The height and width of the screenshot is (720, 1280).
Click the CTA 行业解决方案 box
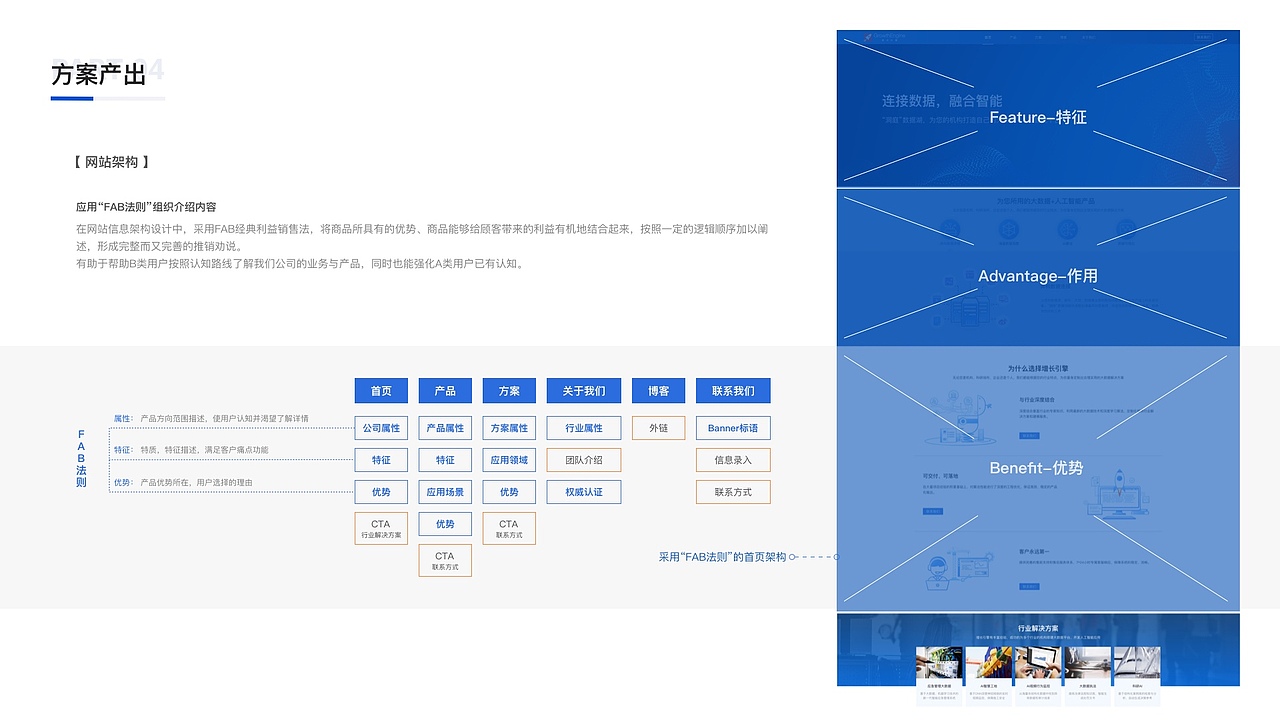coord(380,527)
